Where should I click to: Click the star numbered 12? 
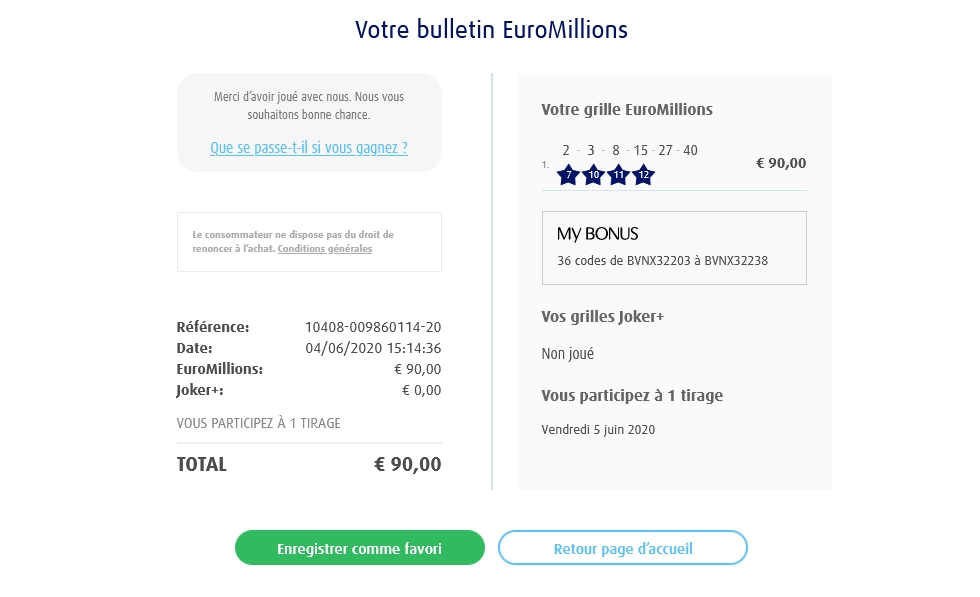tap(644, 175)
